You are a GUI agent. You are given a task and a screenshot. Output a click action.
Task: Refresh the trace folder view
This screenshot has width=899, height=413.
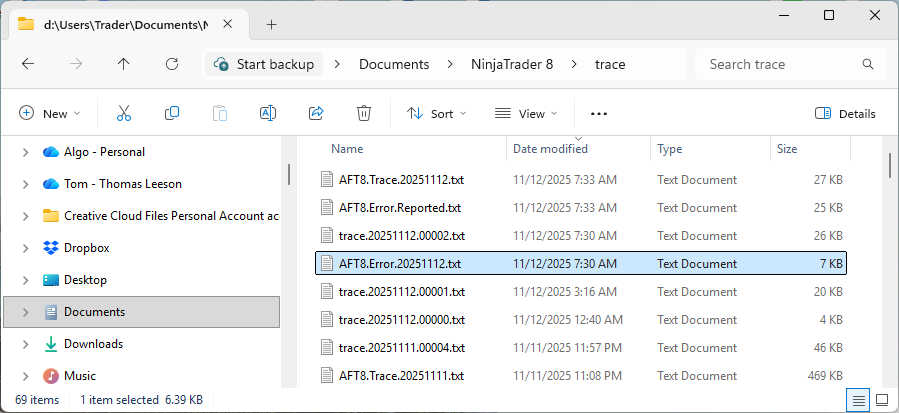171,64
